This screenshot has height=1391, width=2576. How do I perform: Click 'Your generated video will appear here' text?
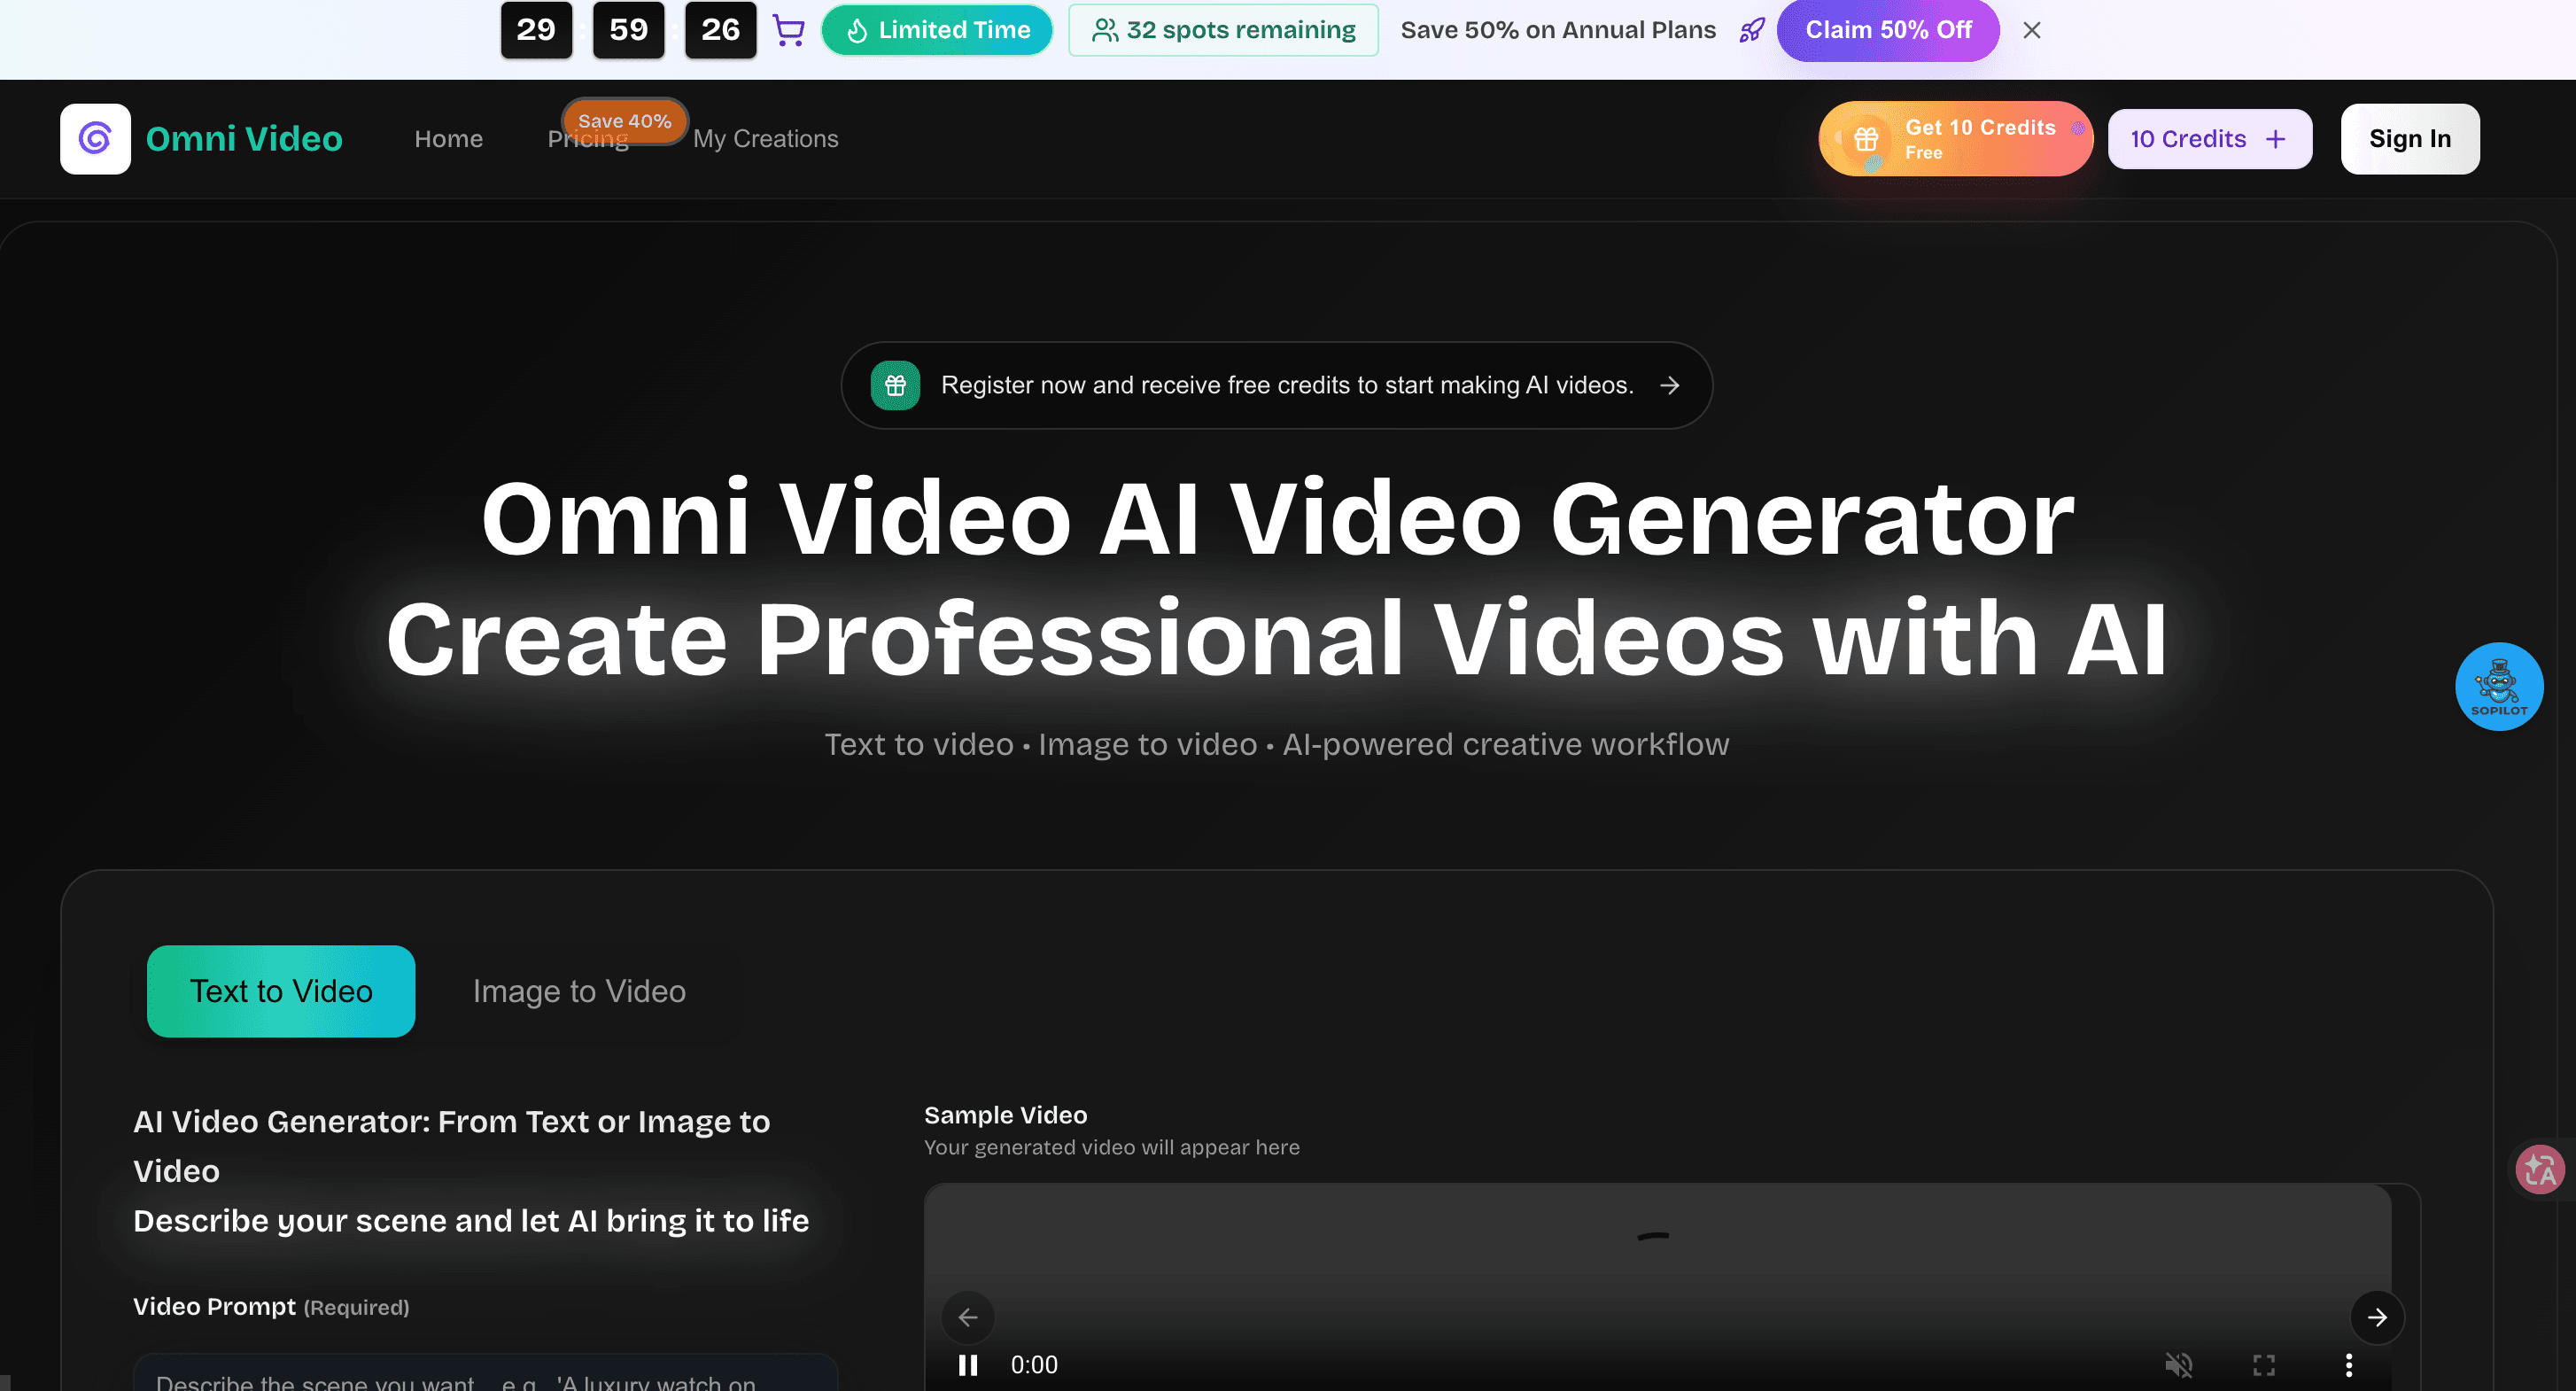point(1111,1147)
